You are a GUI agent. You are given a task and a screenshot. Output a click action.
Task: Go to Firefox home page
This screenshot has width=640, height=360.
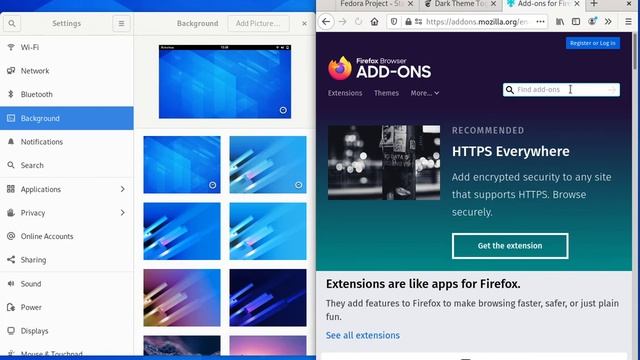(x=374, y=22)
